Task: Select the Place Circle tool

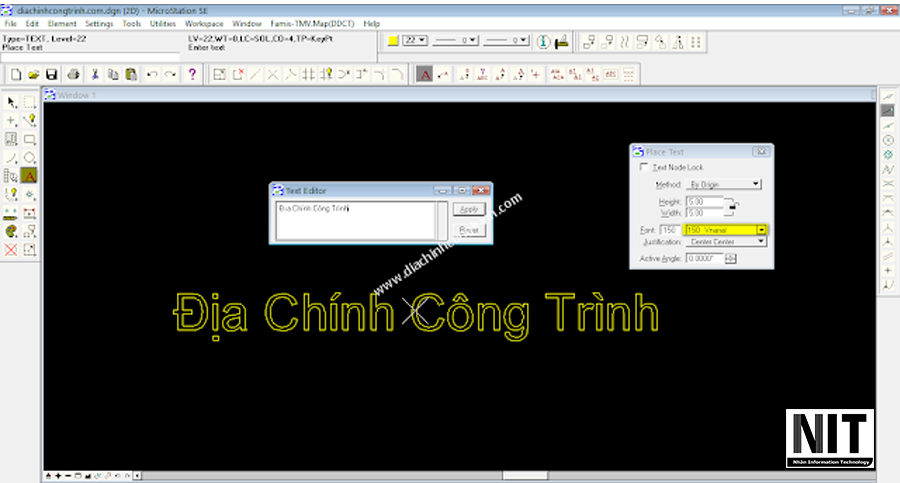Action: point(29,157)
